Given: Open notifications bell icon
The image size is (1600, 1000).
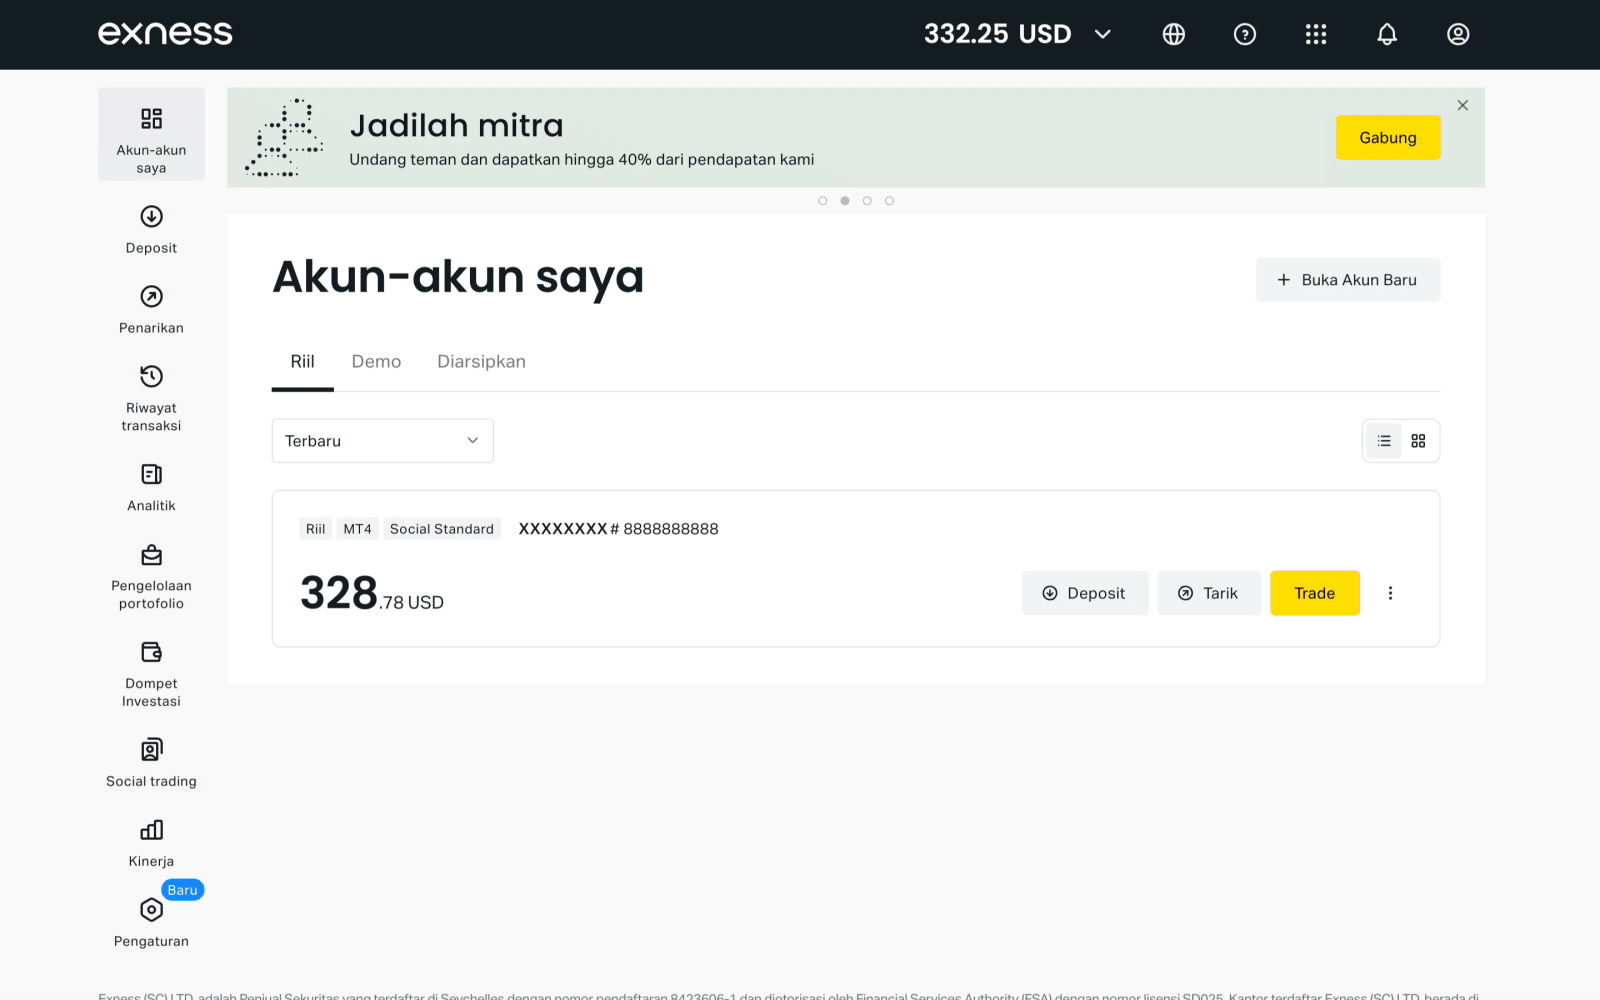Looking at the screenshot, I should point(1387,34).
